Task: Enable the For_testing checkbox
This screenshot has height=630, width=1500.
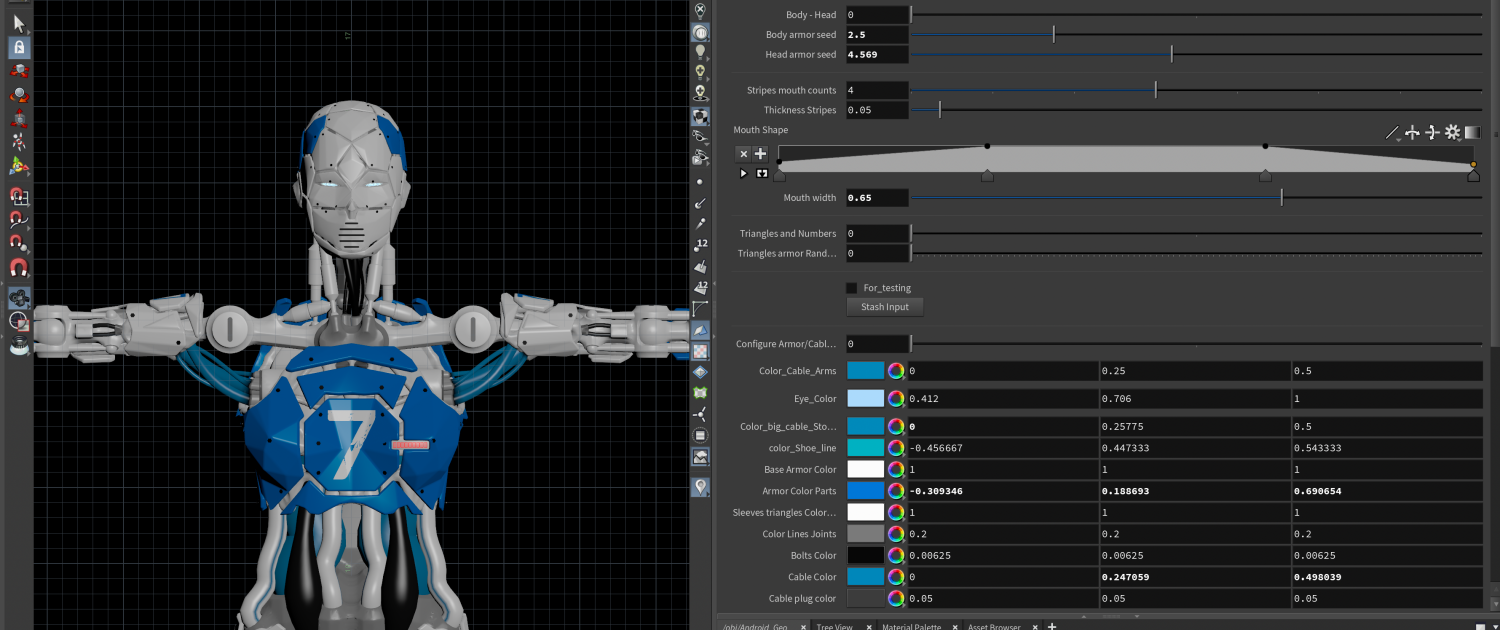Action: click(x=852, y=288)
